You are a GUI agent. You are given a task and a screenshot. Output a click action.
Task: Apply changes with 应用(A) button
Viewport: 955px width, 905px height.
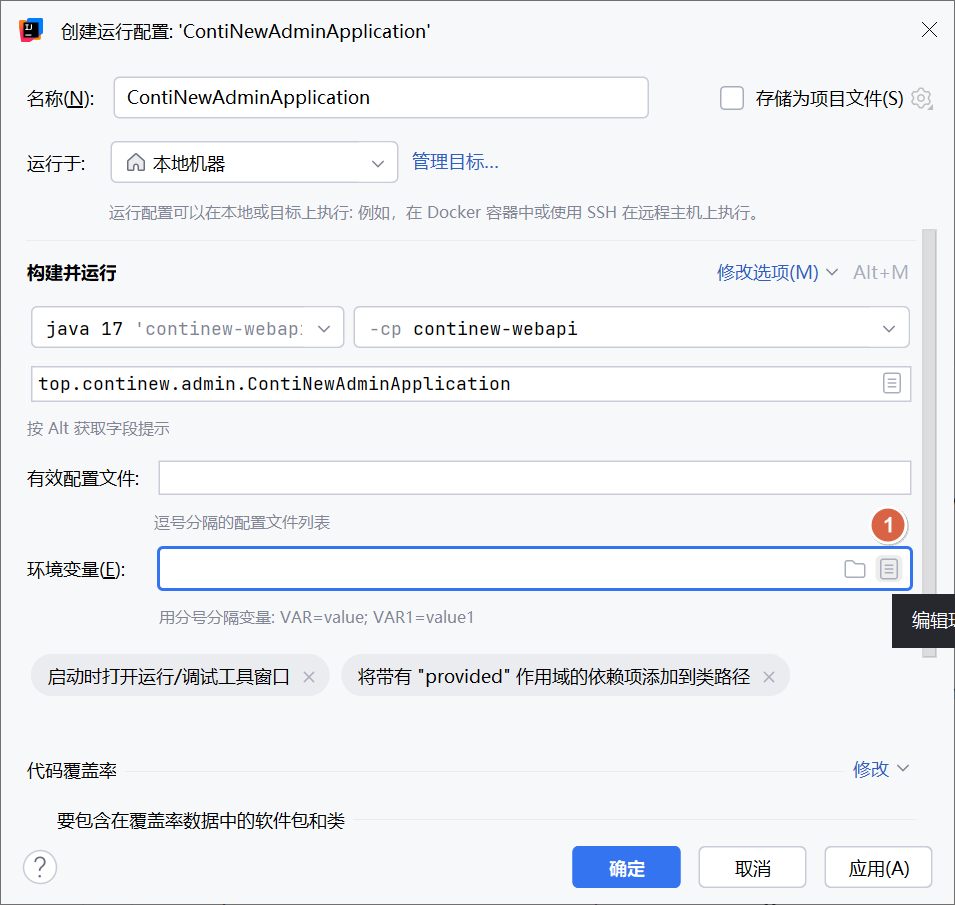pyautogui.click(x=878, y=867)
